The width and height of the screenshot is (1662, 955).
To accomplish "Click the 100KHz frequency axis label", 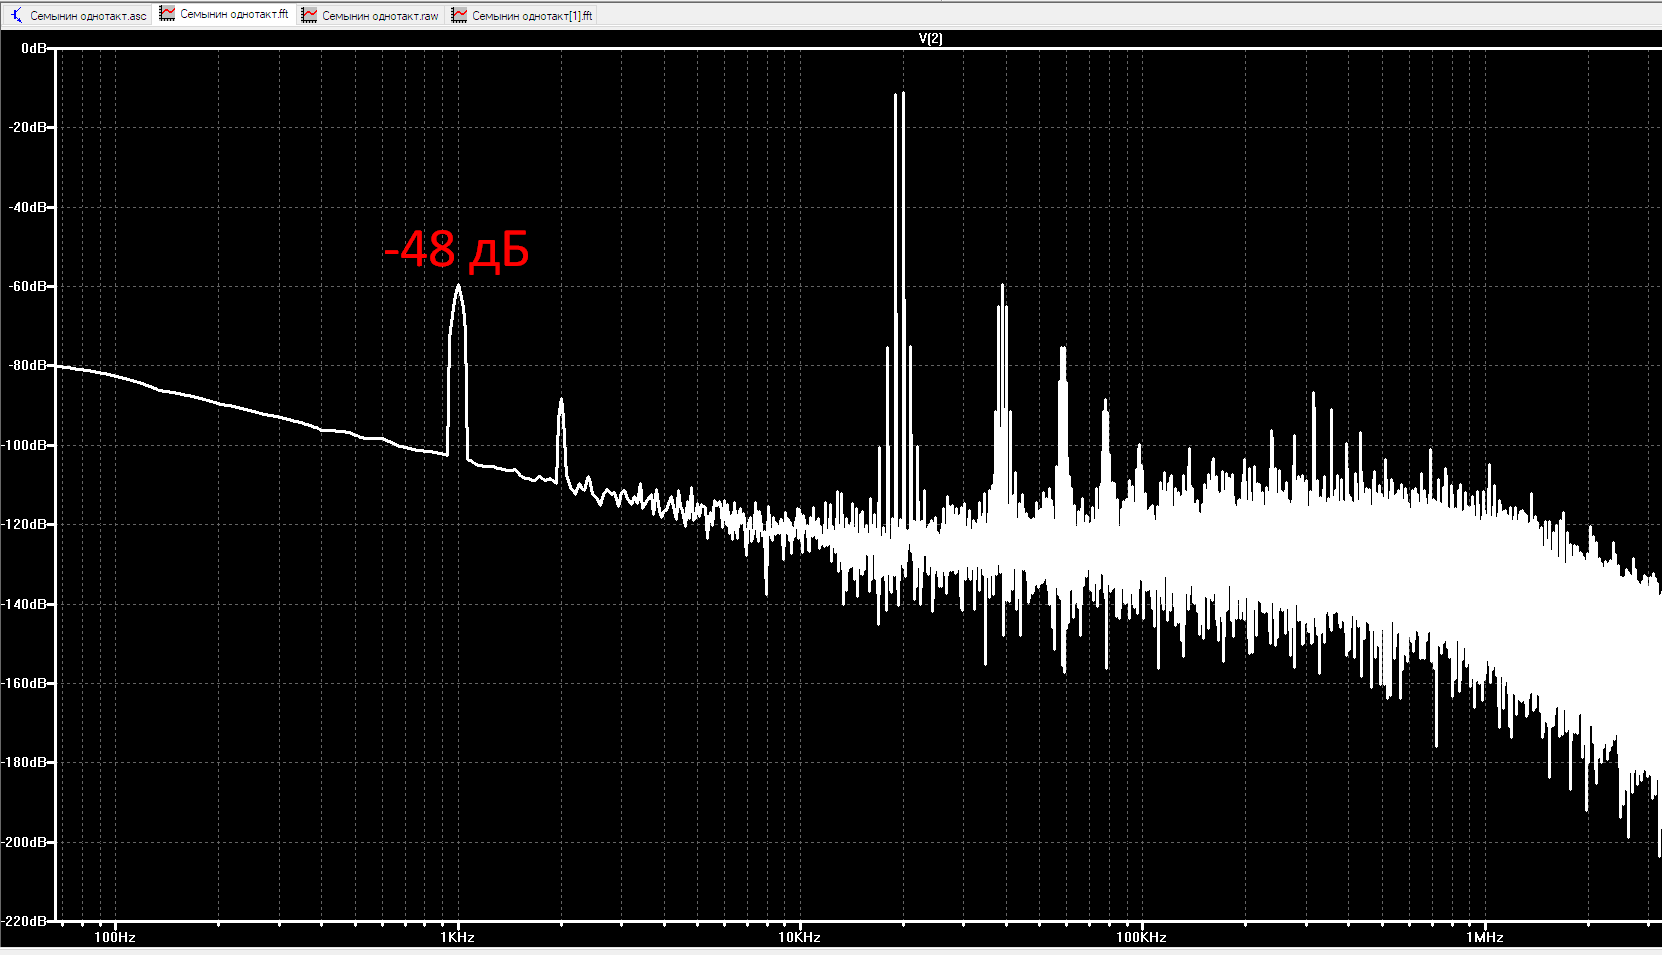I will point(1141,937).
